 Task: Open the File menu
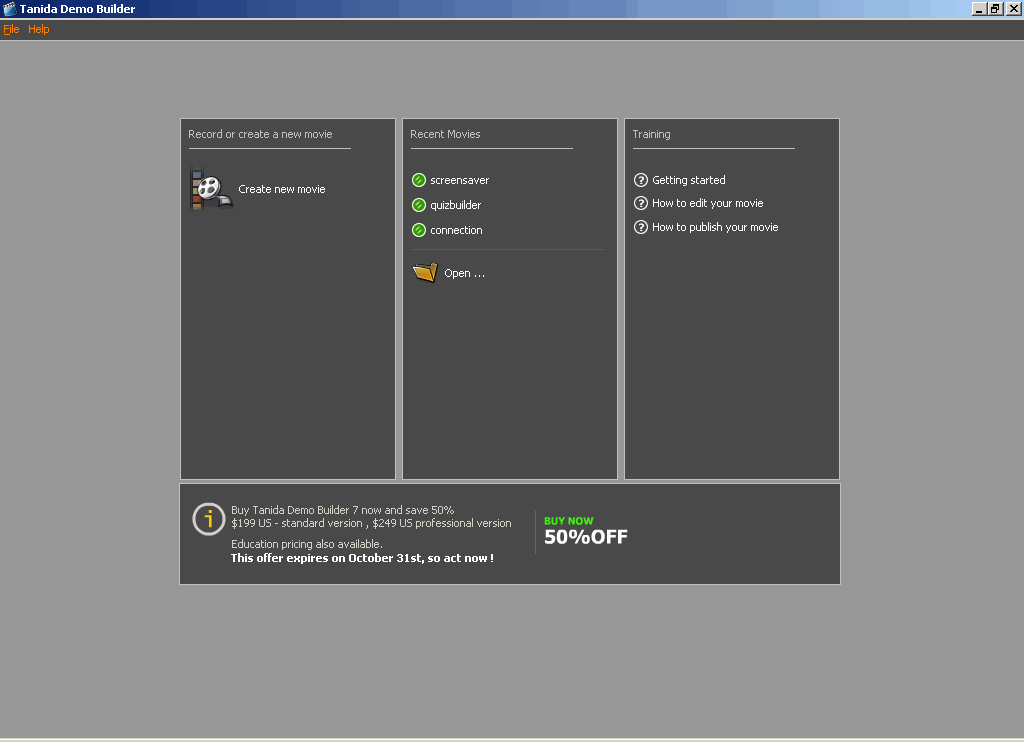pos(11,29)
